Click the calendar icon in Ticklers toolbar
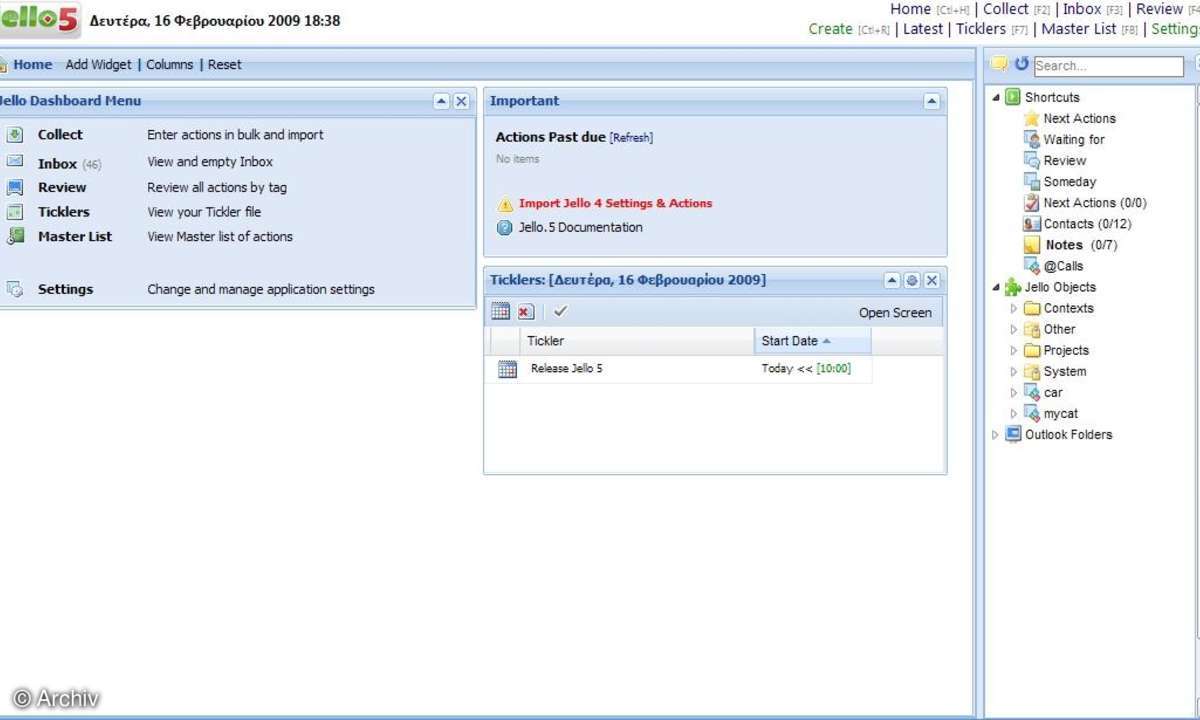Image resolution: width=1200 pixels, height=720 pixels. click(501, 312)
